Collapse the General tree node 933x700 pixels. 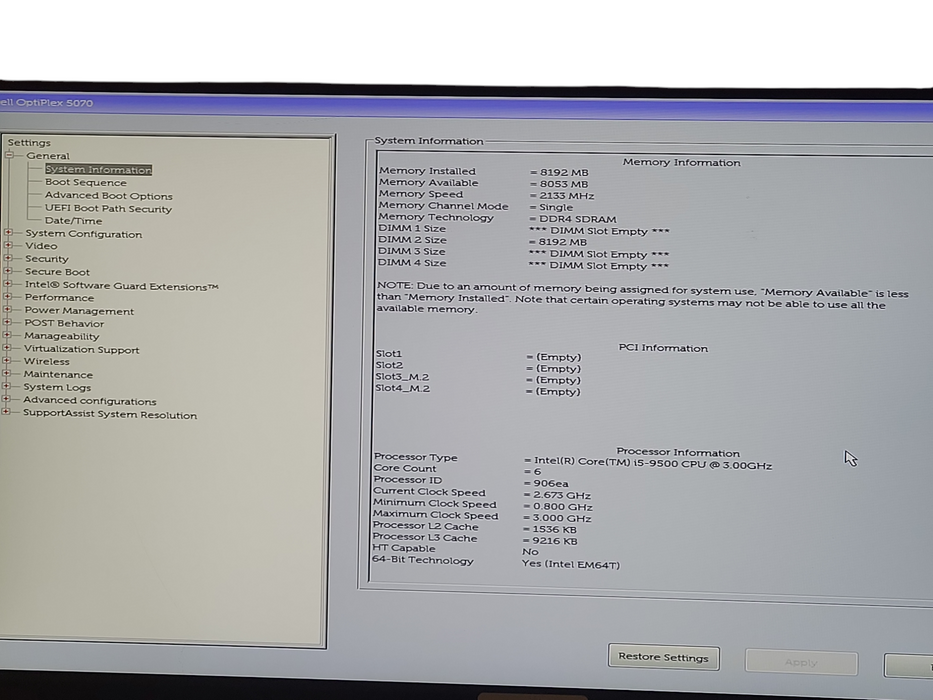(x=10, y=155)
